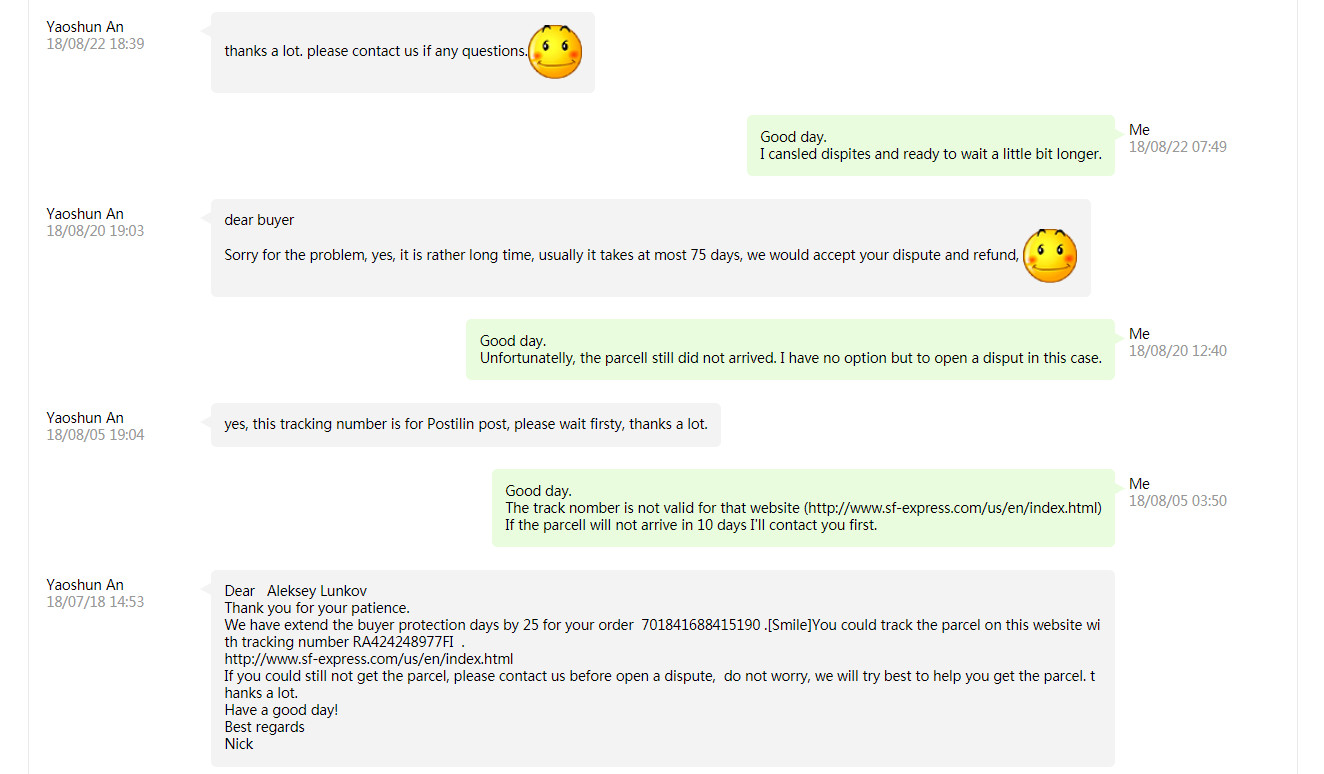Open Yaoshun An's name above 18/08/22 18:39
Viewport: 1324px width, 774px height.
point(85,27)
